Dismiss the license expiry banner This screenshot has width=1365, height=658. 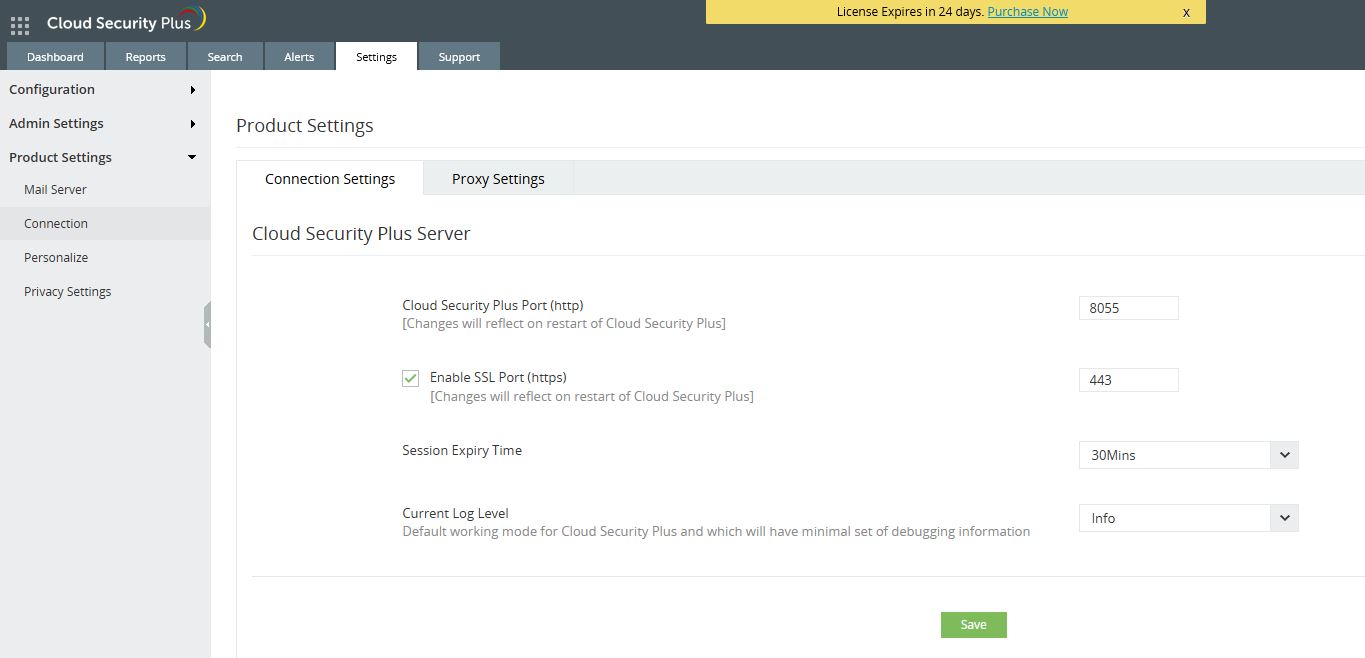pos(1186,13)
